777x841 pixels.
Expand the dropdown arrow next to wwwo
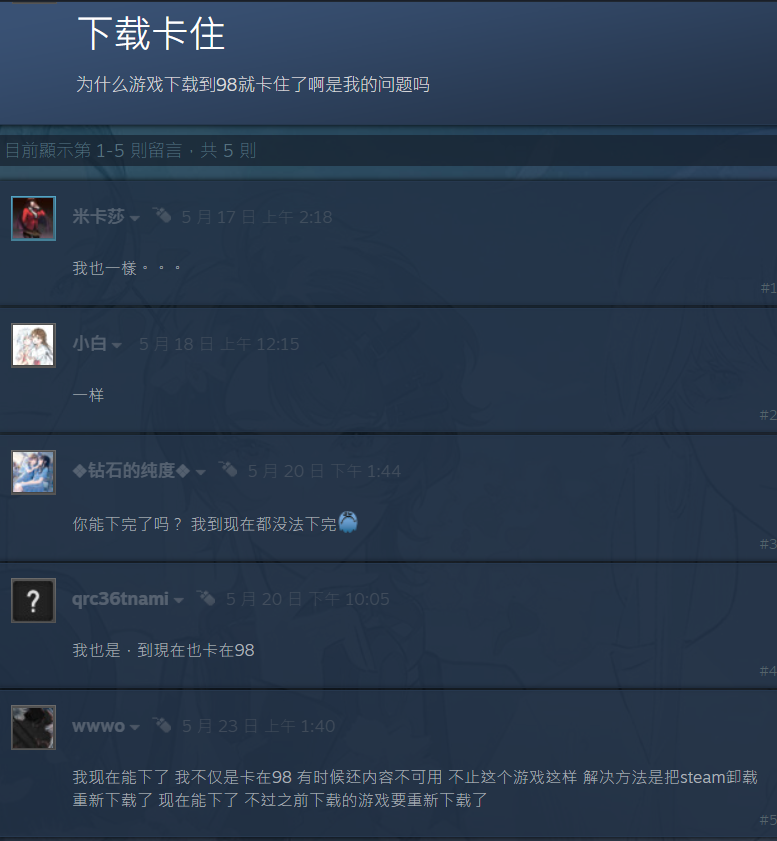click(x=135, y=727)
